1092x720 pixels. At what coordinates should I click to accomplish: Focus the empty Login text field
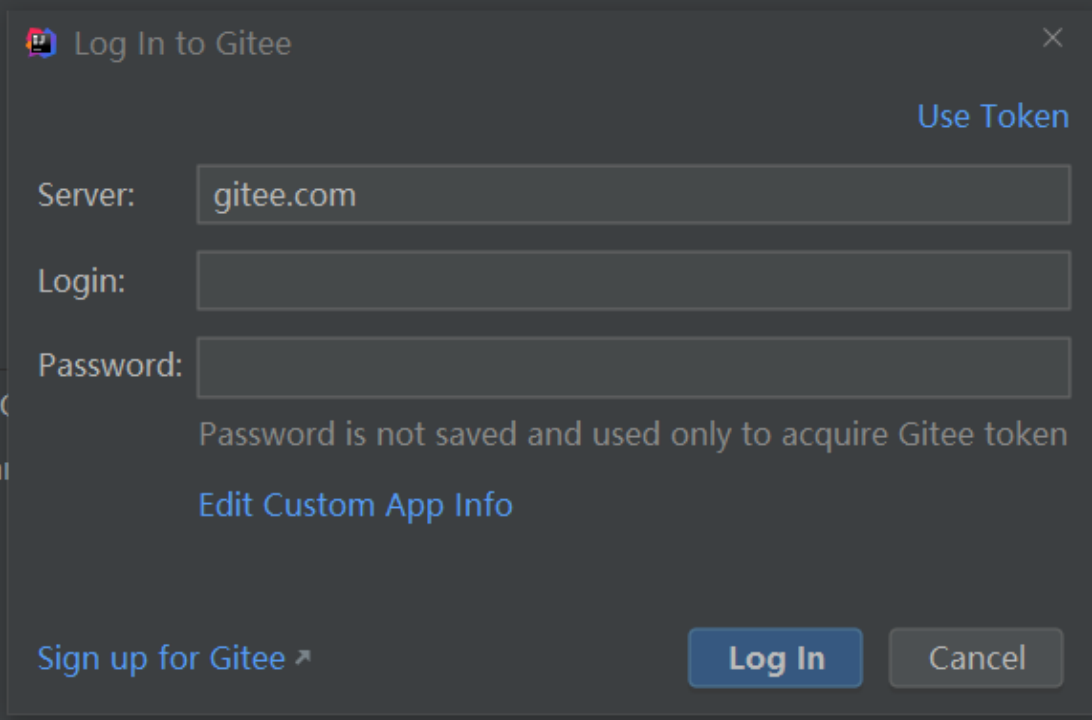[634, 281]
